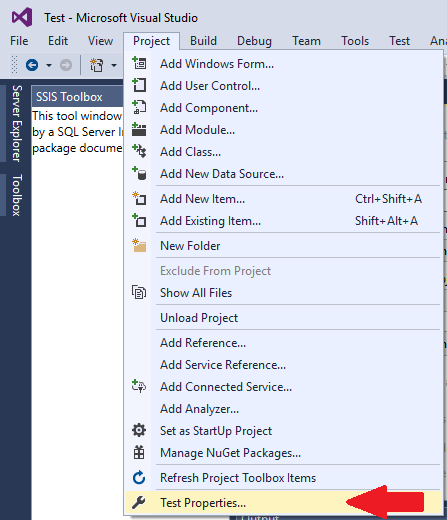The image size is (447, 520).
Task: Open the File menu
Action: pyautogui.click(x=19, y=41)
